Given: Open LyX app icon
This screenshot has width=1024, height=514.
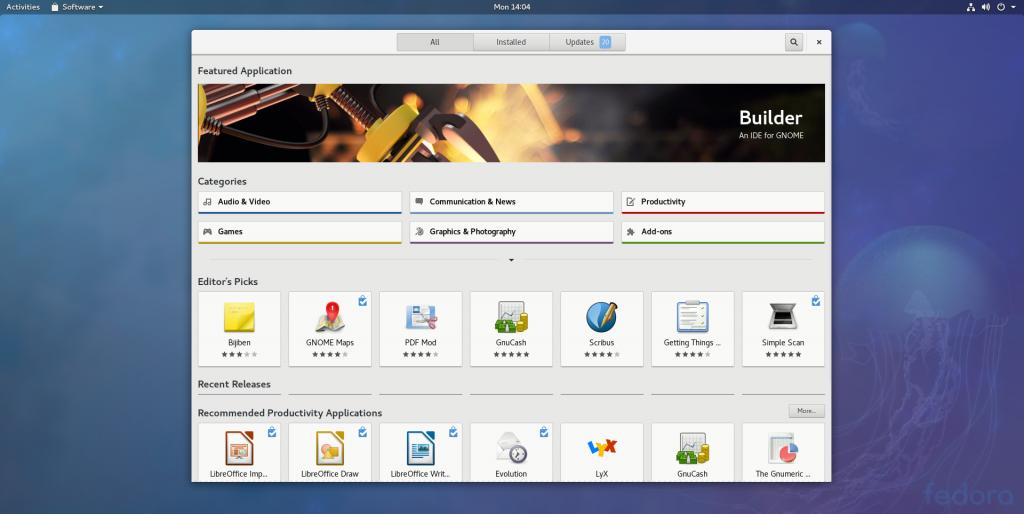Looking at the screenshot, I should [601, 448].
